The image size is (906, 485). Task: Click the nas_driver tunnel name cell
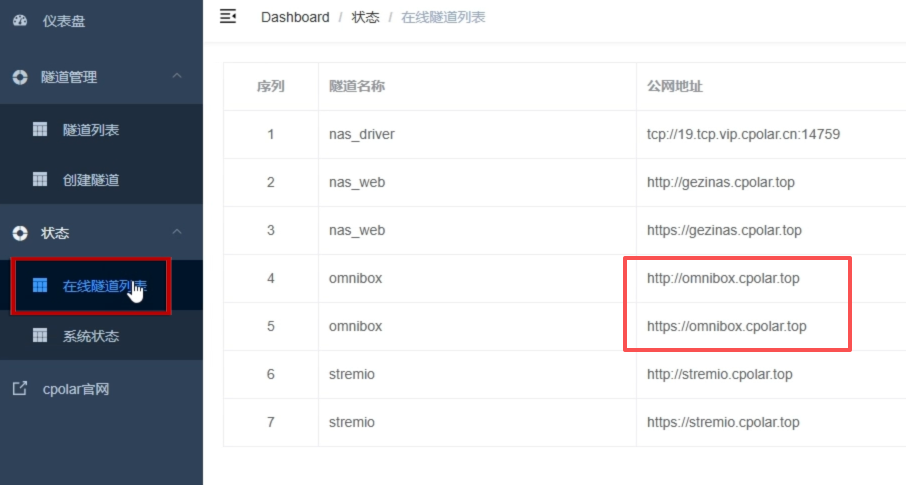pyautogui.click(x=361, y=134)
